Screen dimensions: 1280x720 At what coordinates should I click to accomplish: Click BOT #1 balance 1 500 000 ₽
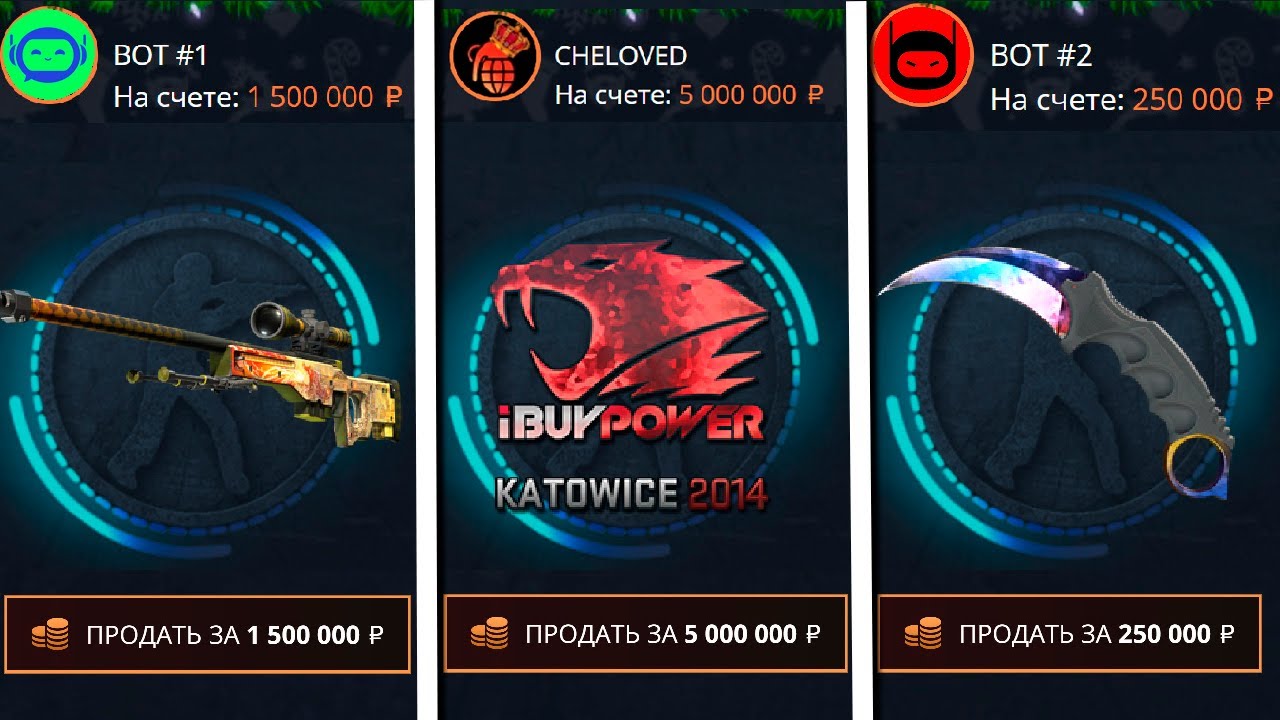click(325, 98)
